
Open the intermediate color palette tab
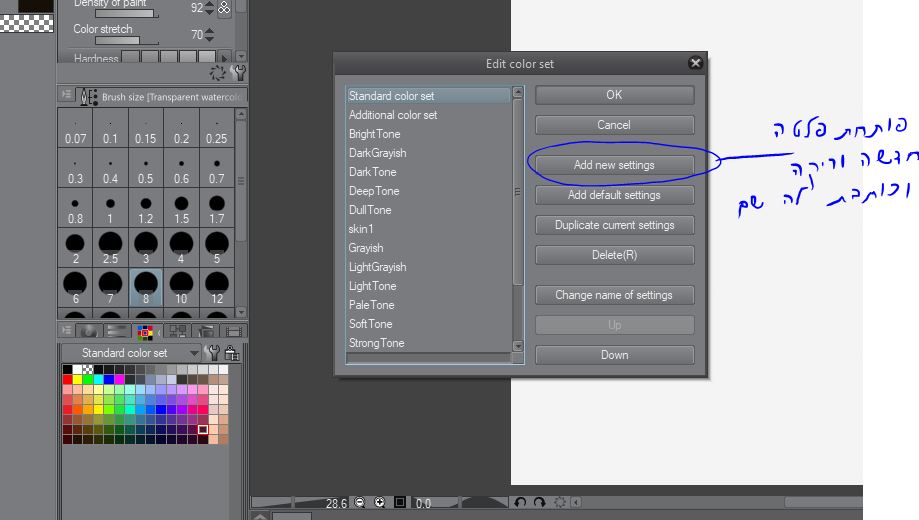(177, 331)
